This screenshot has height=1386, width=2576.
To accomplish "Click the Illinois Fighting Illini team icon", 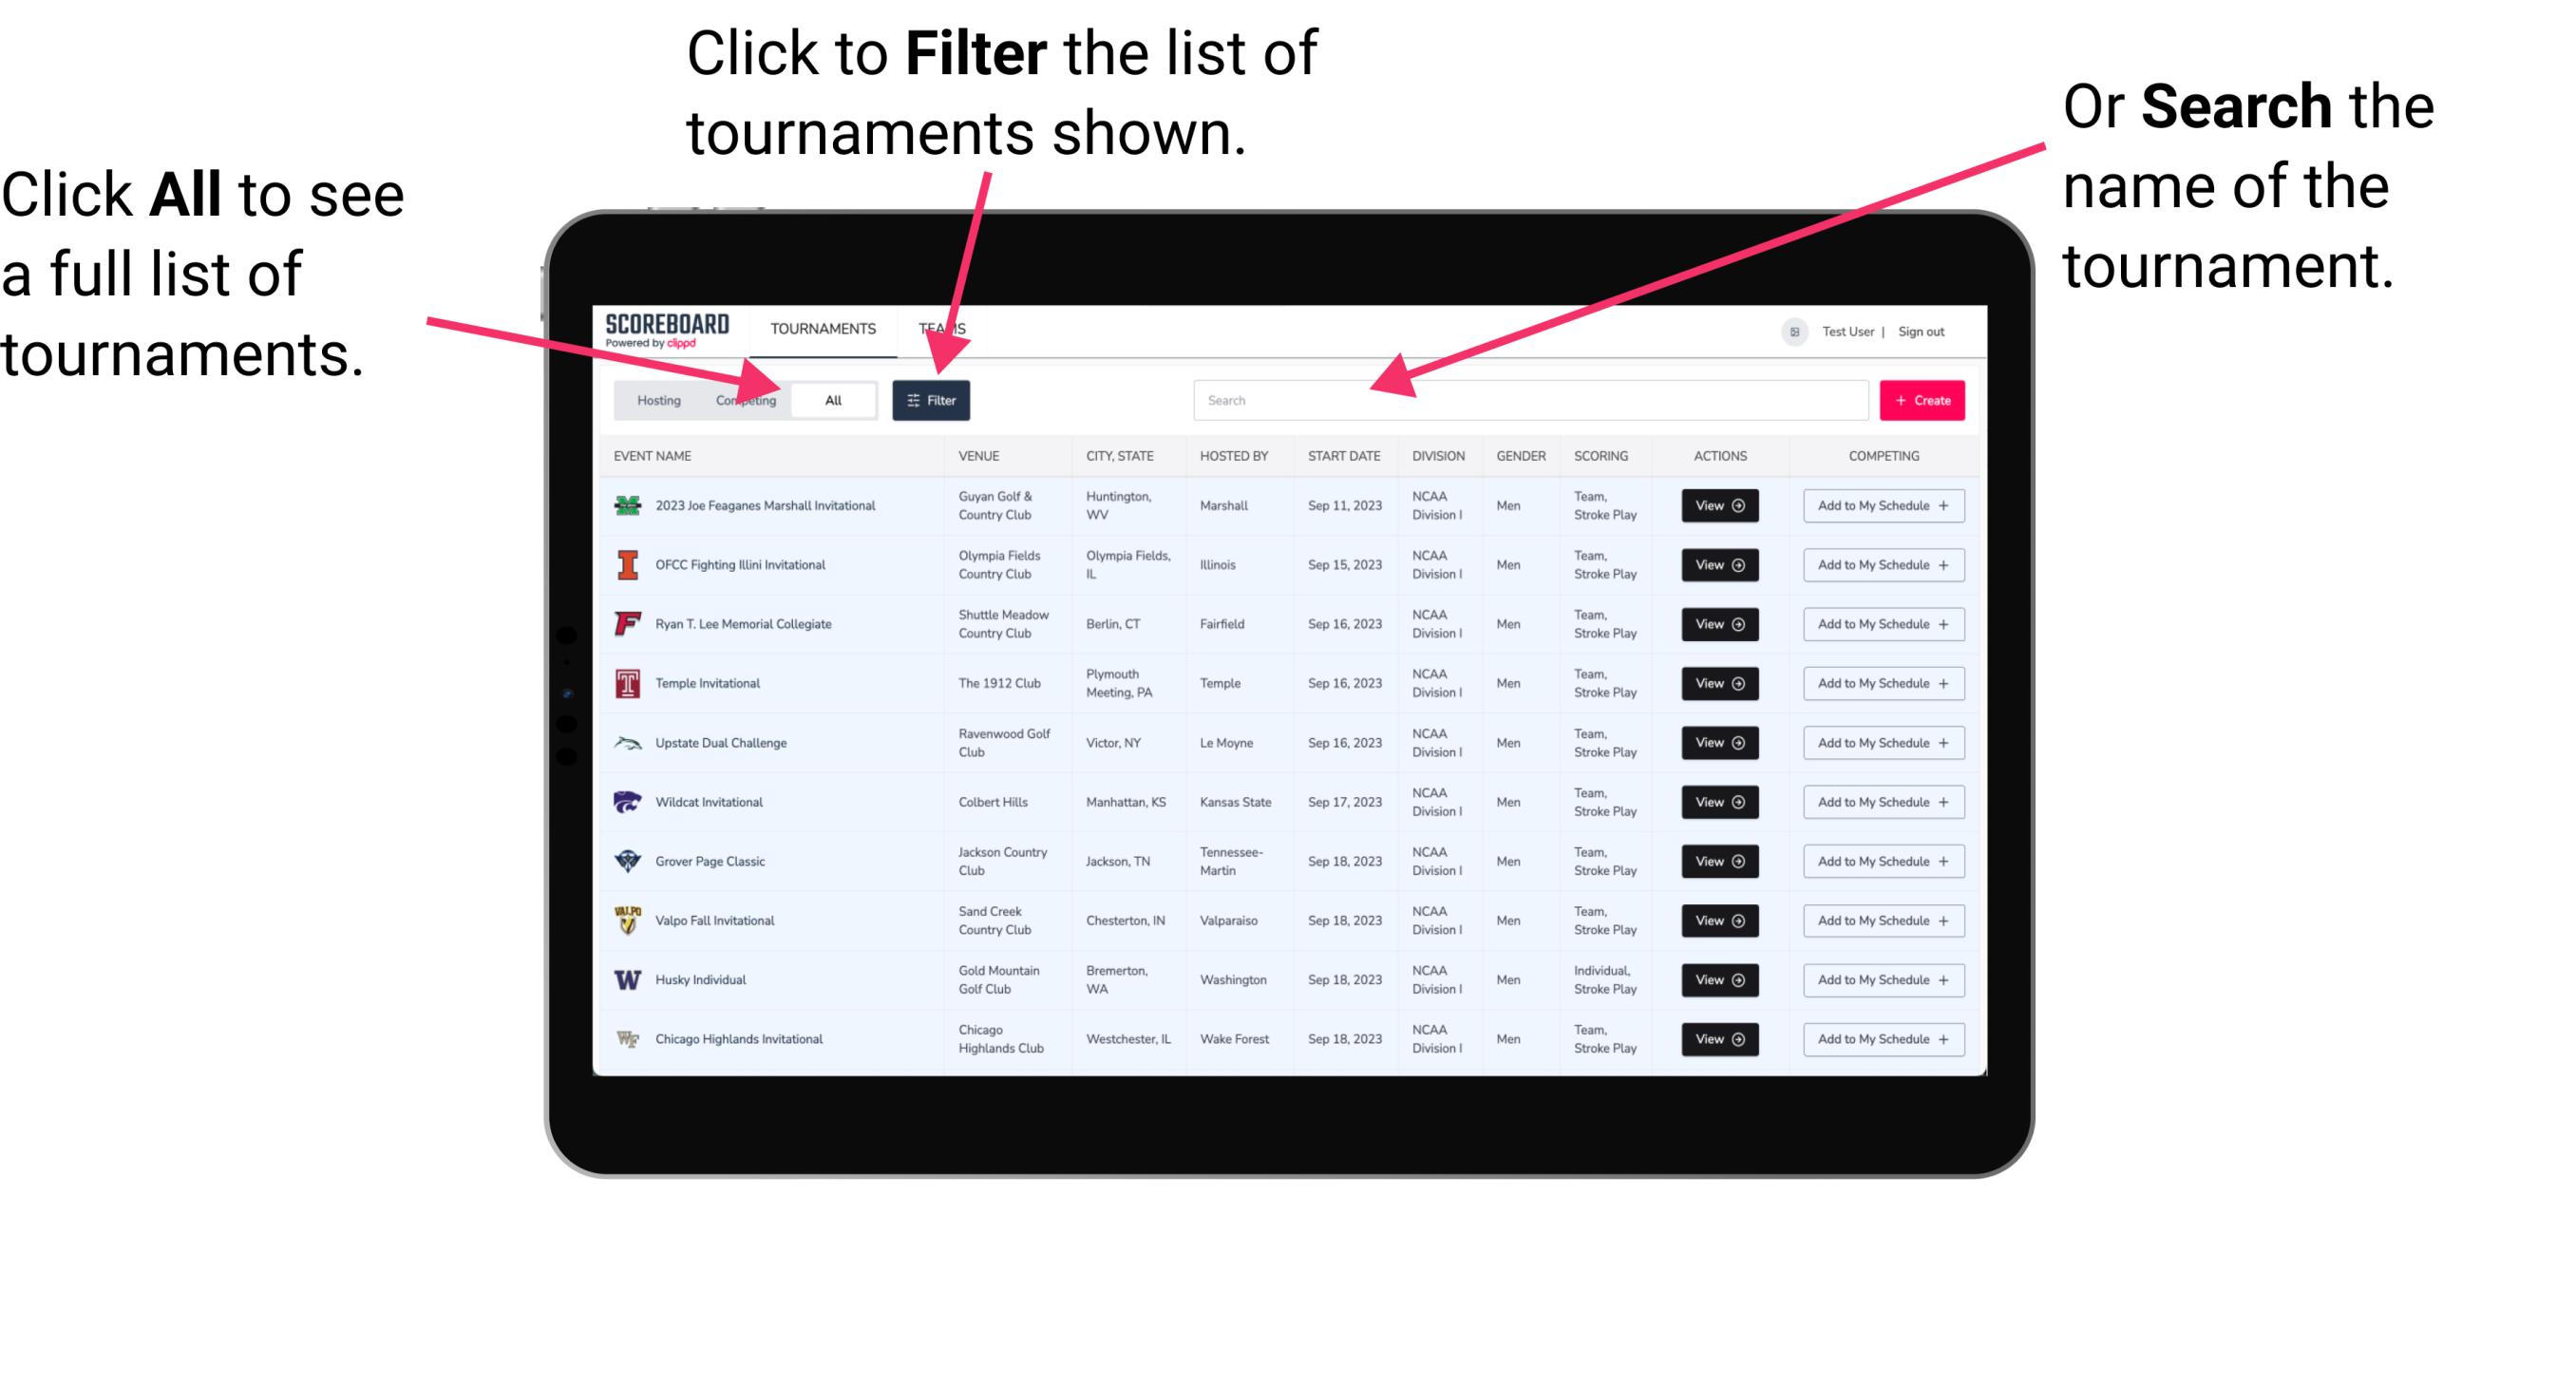I will [x=626, y=565].
